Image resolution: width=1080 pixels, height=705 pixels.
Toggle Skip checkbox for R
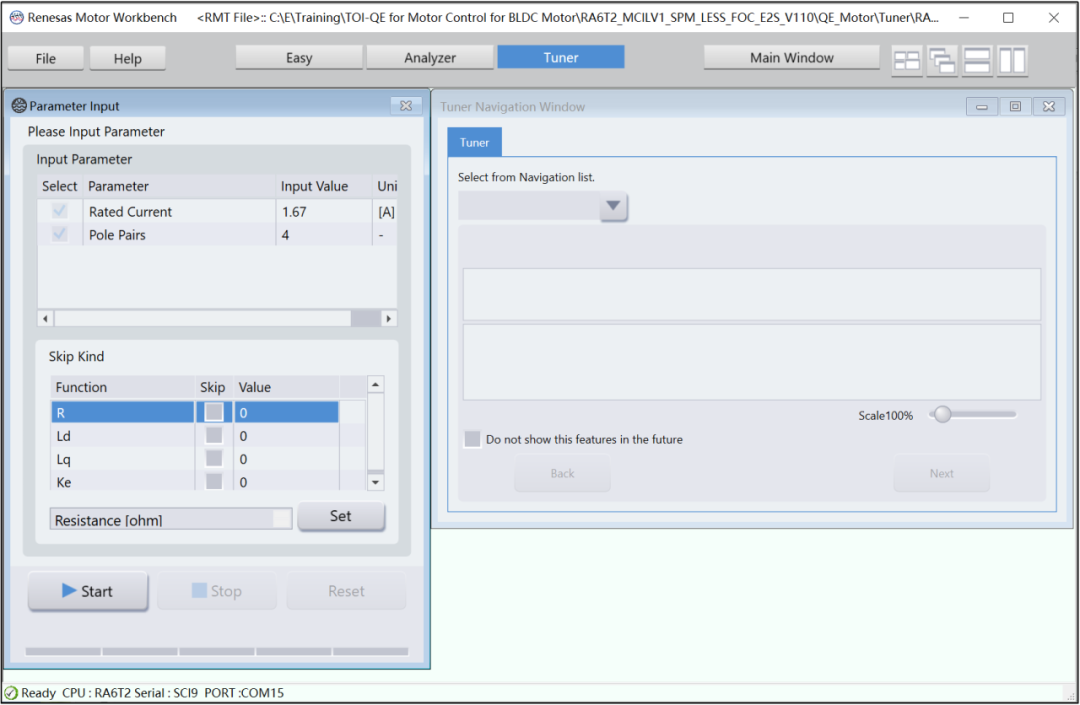click(214, 412)
